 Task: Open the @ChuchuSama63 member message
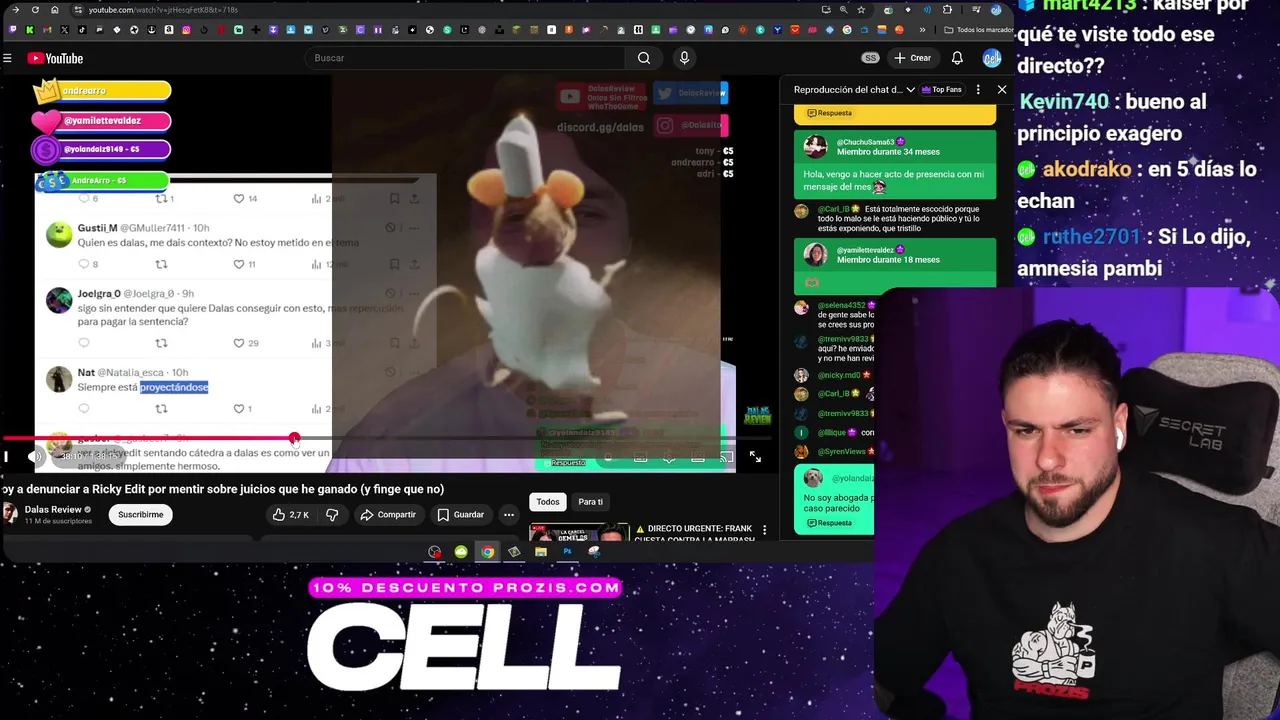pos(895,165)
